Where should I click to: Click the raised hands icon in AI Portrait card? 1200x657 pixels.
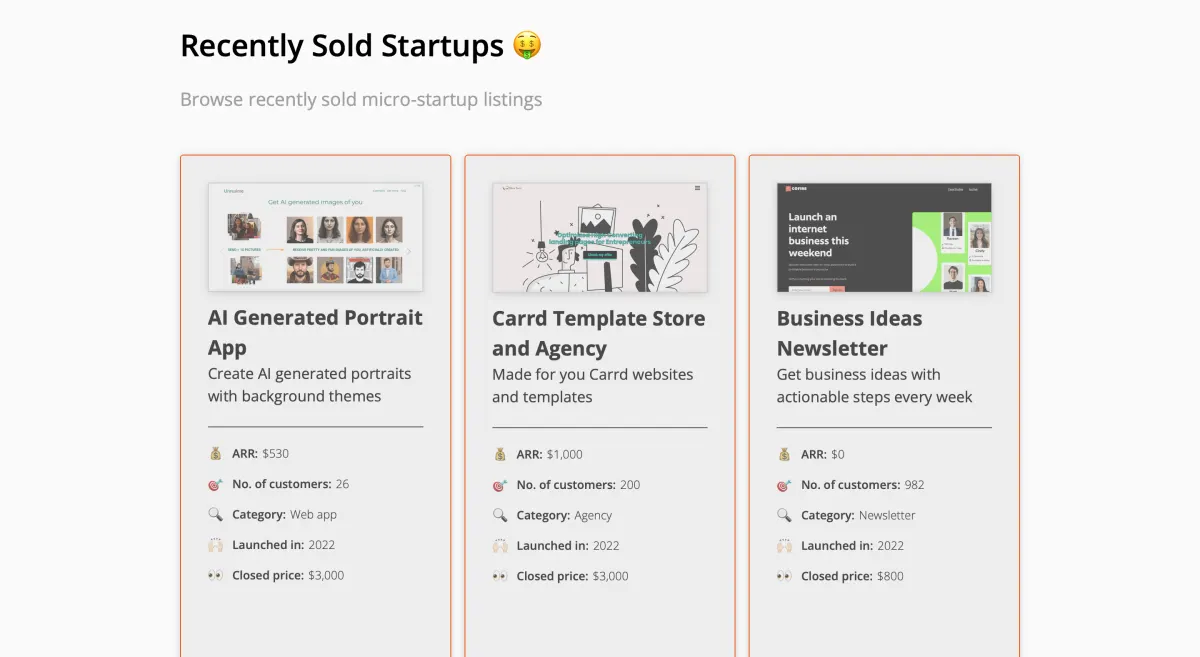coord(215,545)
